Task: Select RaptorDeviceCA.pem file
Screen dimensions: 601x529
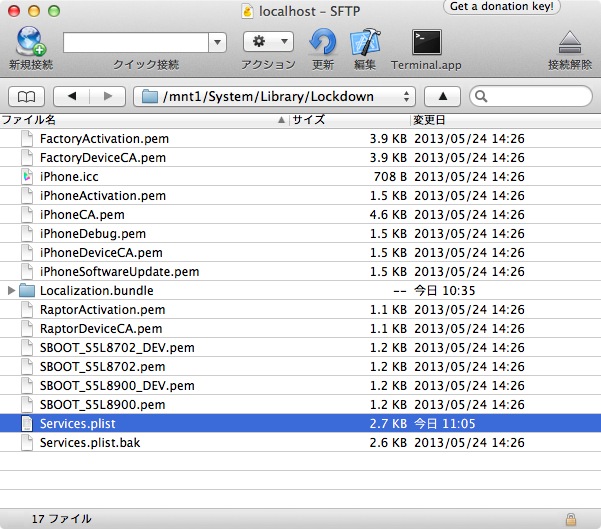Action: click(x=101, y=329)
